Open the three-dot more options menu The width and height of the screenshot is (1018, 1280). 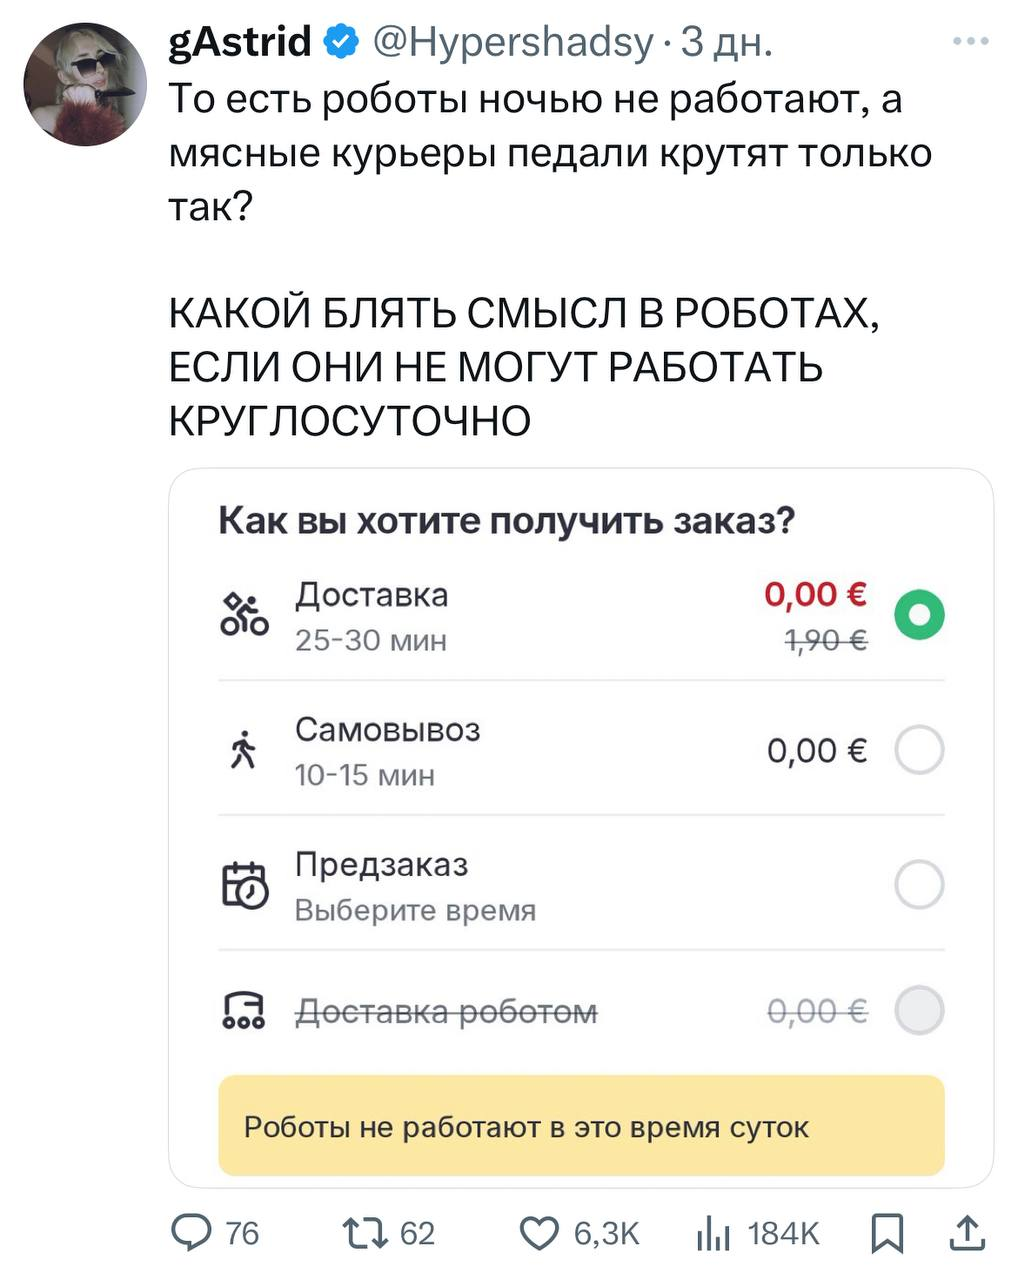coord(970,42)
